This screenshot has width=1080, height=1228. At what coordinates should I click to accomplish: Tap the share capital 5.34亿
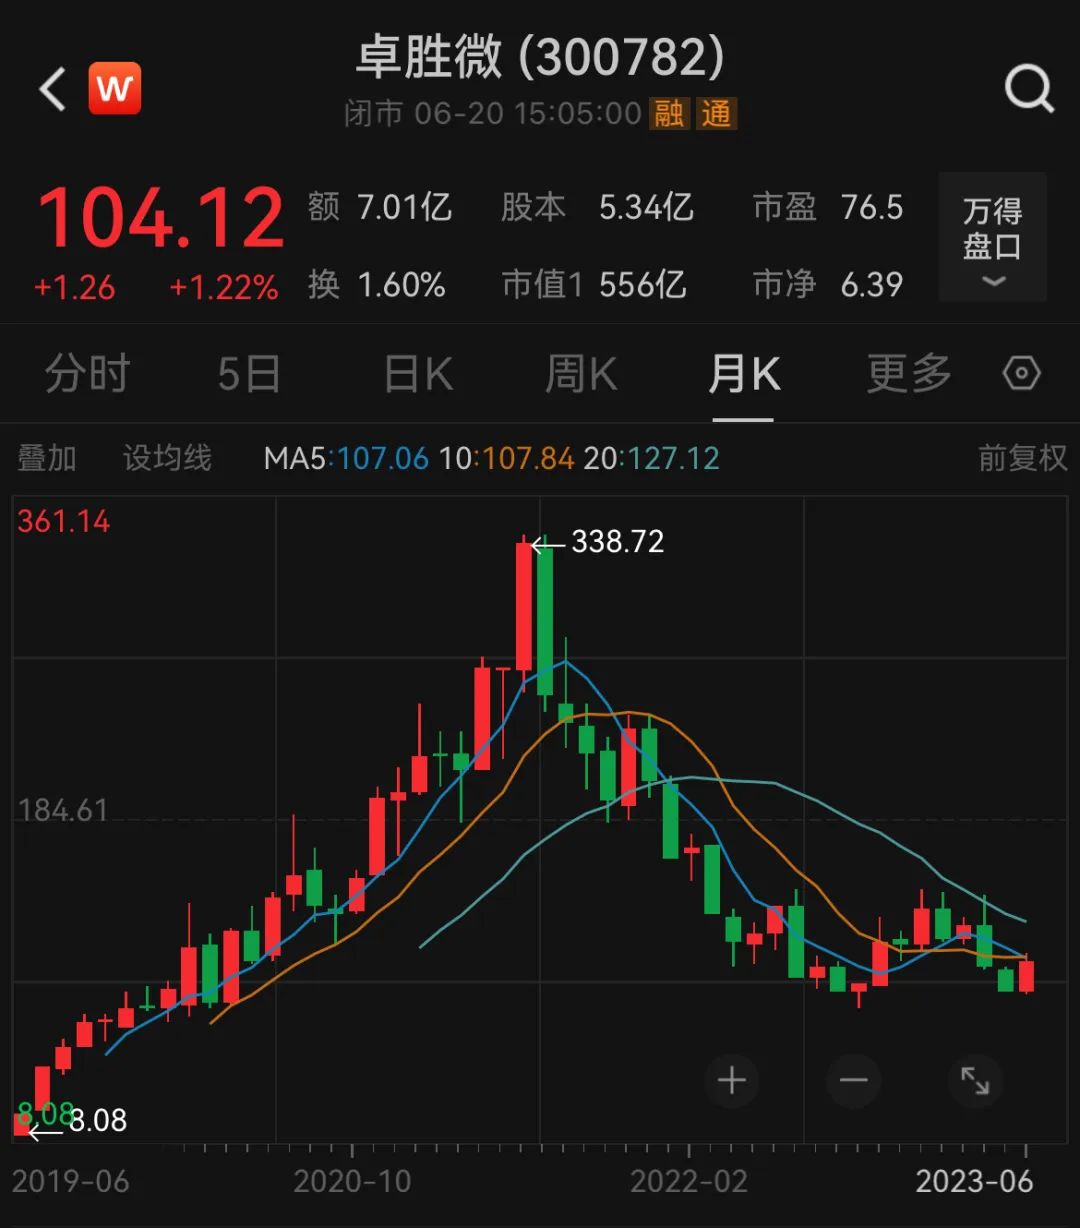pos(646,207)
